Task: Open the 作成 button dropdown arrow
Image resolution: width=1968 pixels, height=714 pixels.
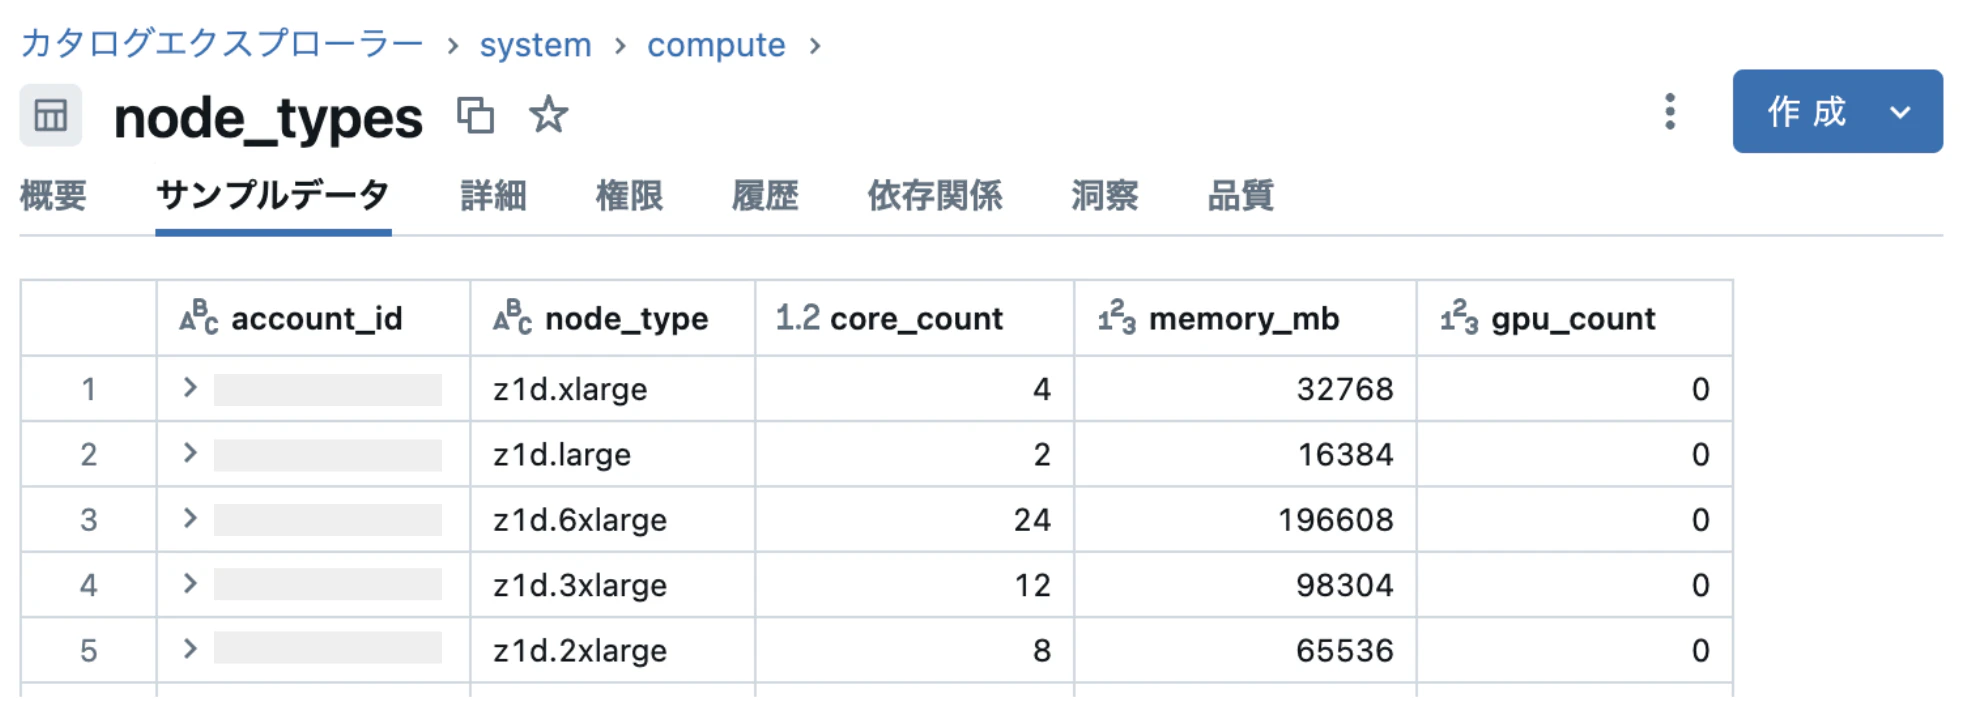Action: point(1900,112)
